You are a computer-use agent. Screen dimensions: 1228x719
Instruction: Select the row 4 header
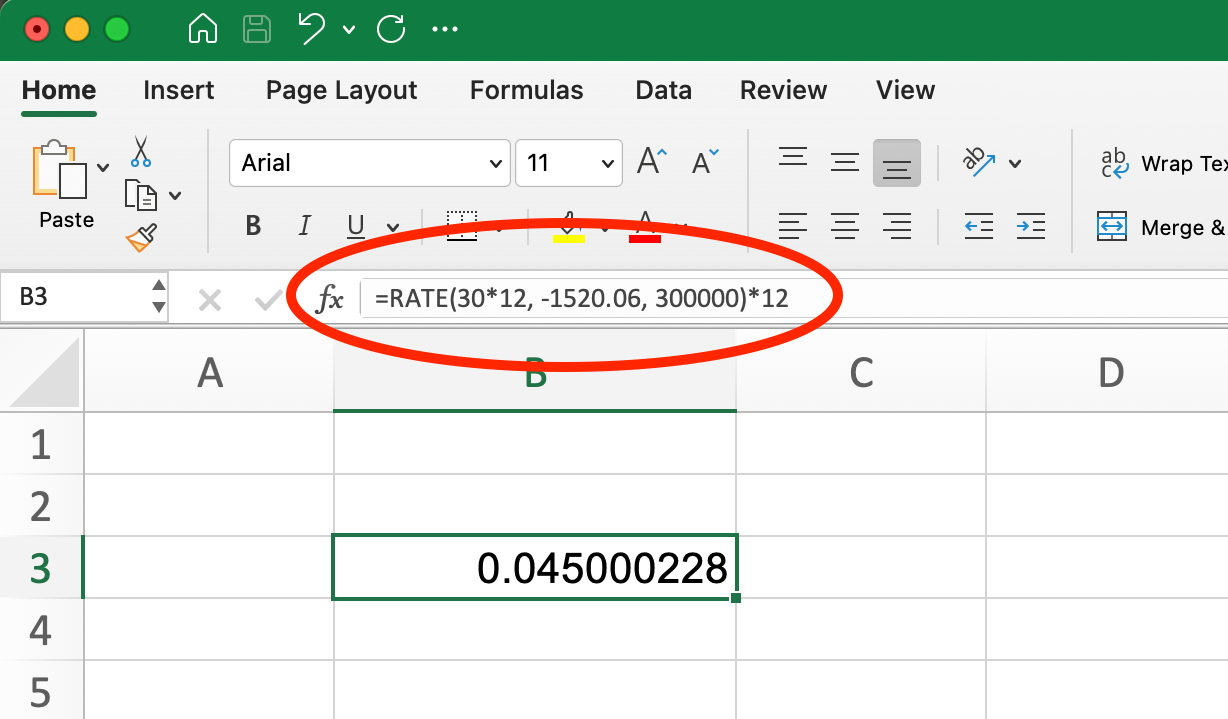coord(41,630)
